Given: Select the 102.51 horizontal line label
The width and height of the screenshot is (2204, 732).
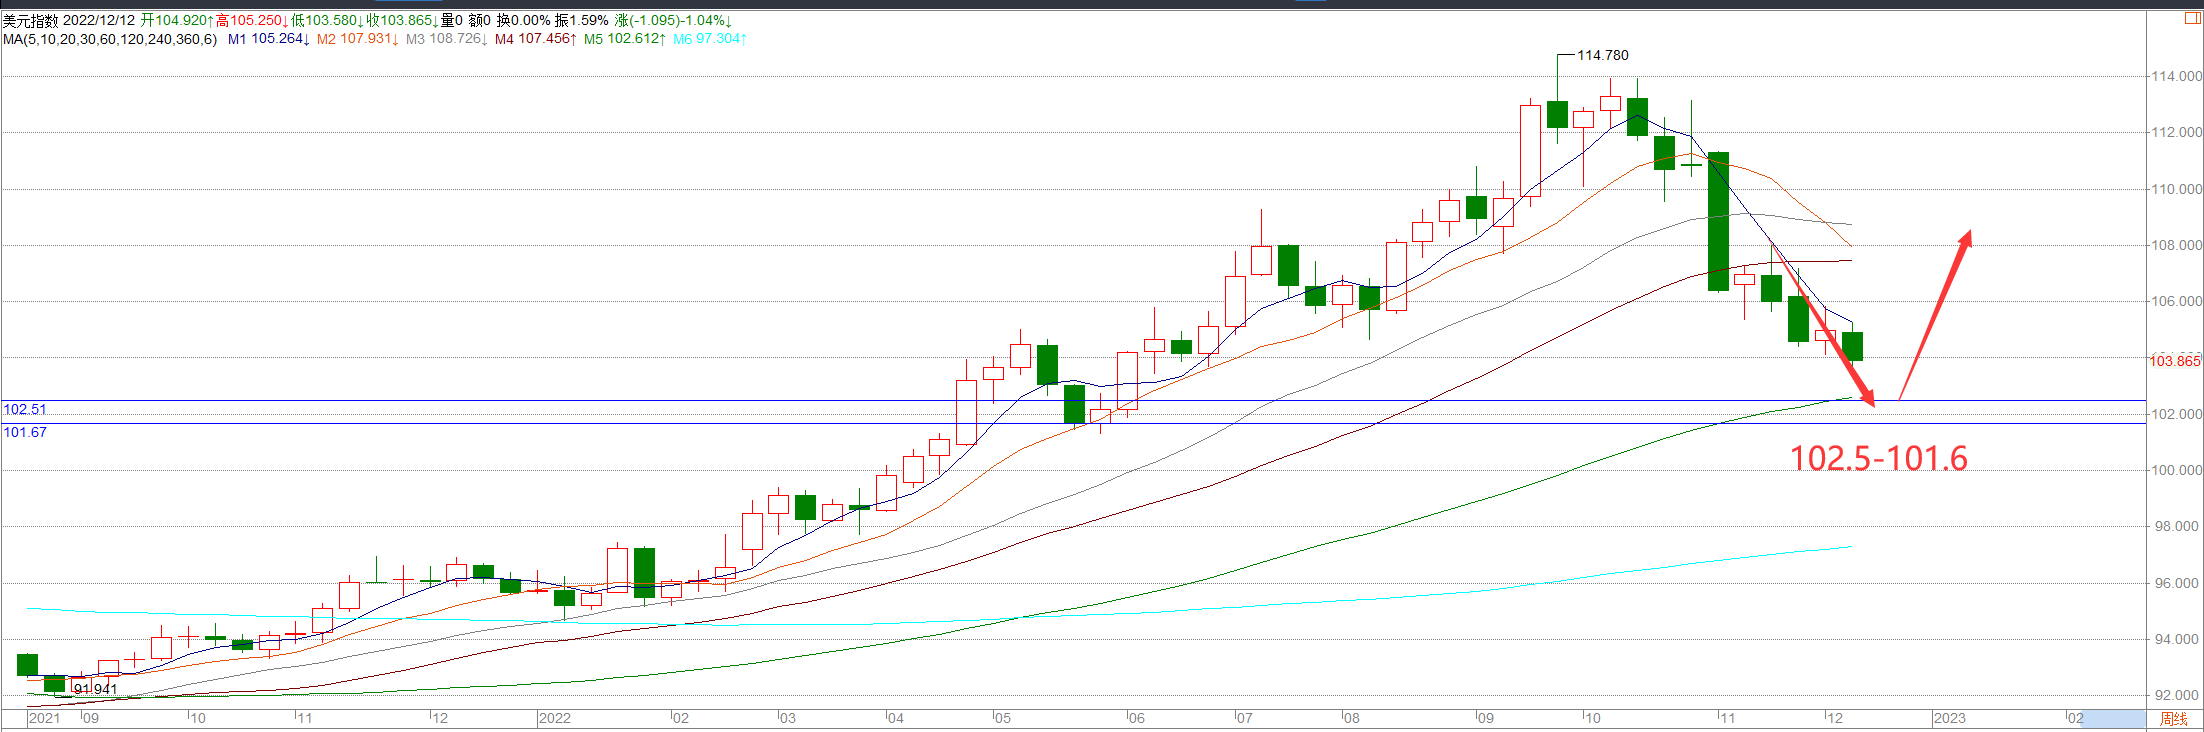Looking at the screenshot, I should pos(25,409).
